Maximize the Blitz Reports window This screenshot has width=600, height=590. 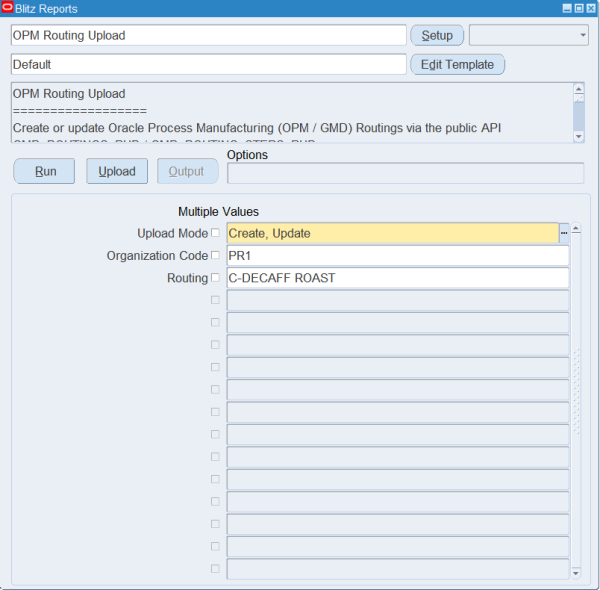click(579, 8)
